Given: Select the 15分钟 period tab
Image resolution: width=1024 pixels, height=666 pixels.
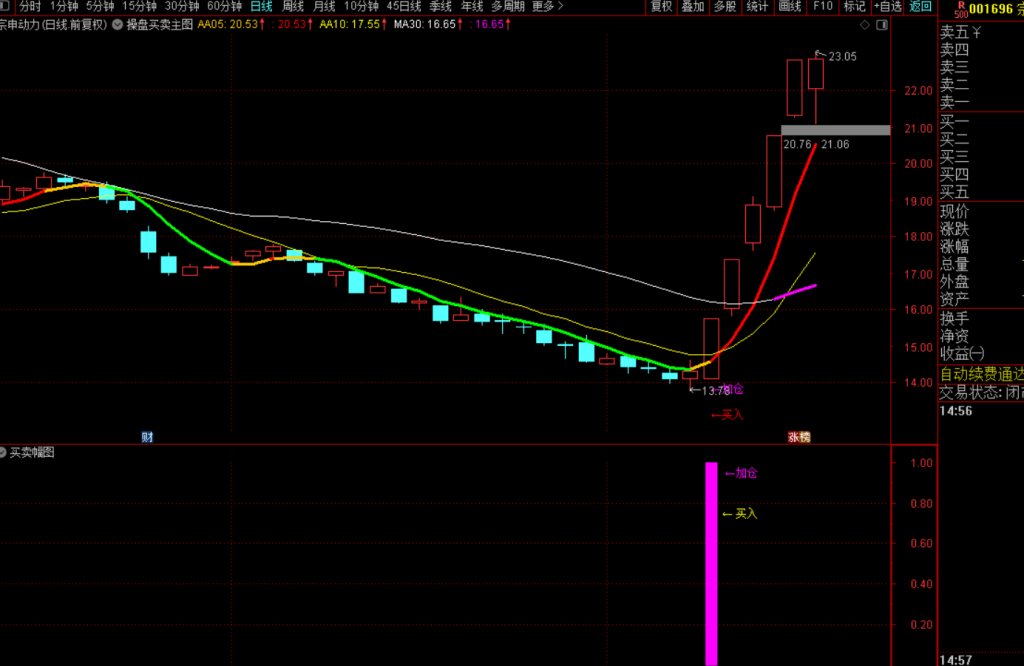Looking at the screenshot, I should point(139,7).
